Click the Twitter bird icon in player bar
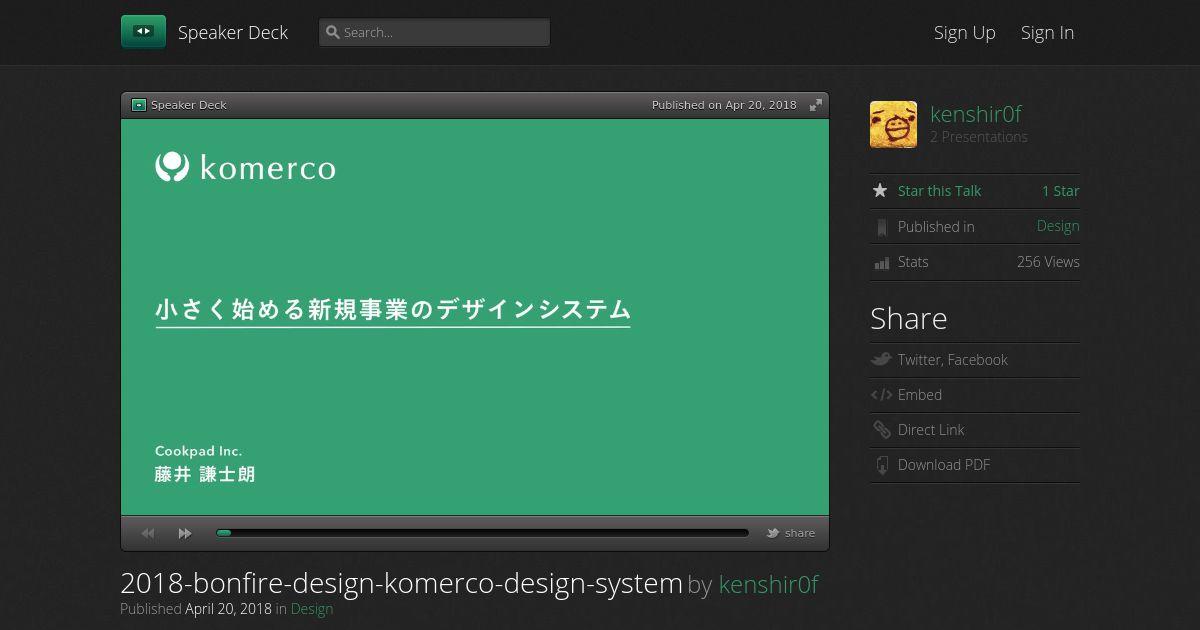Viewport: 1200px width, 630px height. tap(773, 533)
